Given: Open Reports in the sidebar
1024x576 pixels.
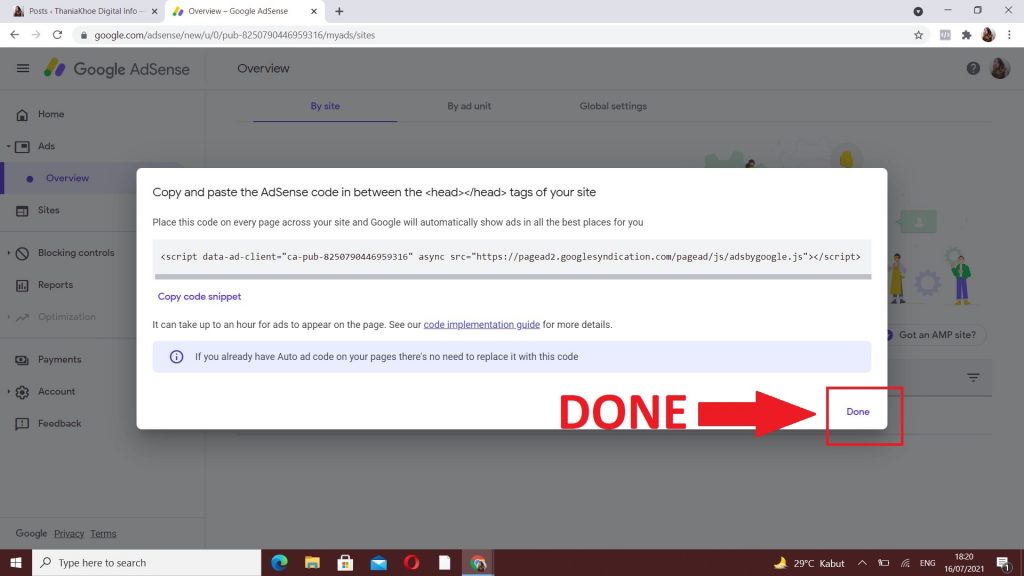Looking at the screenshot, I should click(56, 285).
